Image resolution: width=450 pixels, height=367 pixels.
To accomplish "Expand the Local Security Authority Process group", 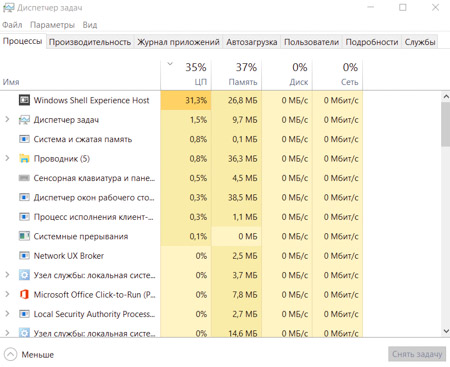I will tap(7, 313).
